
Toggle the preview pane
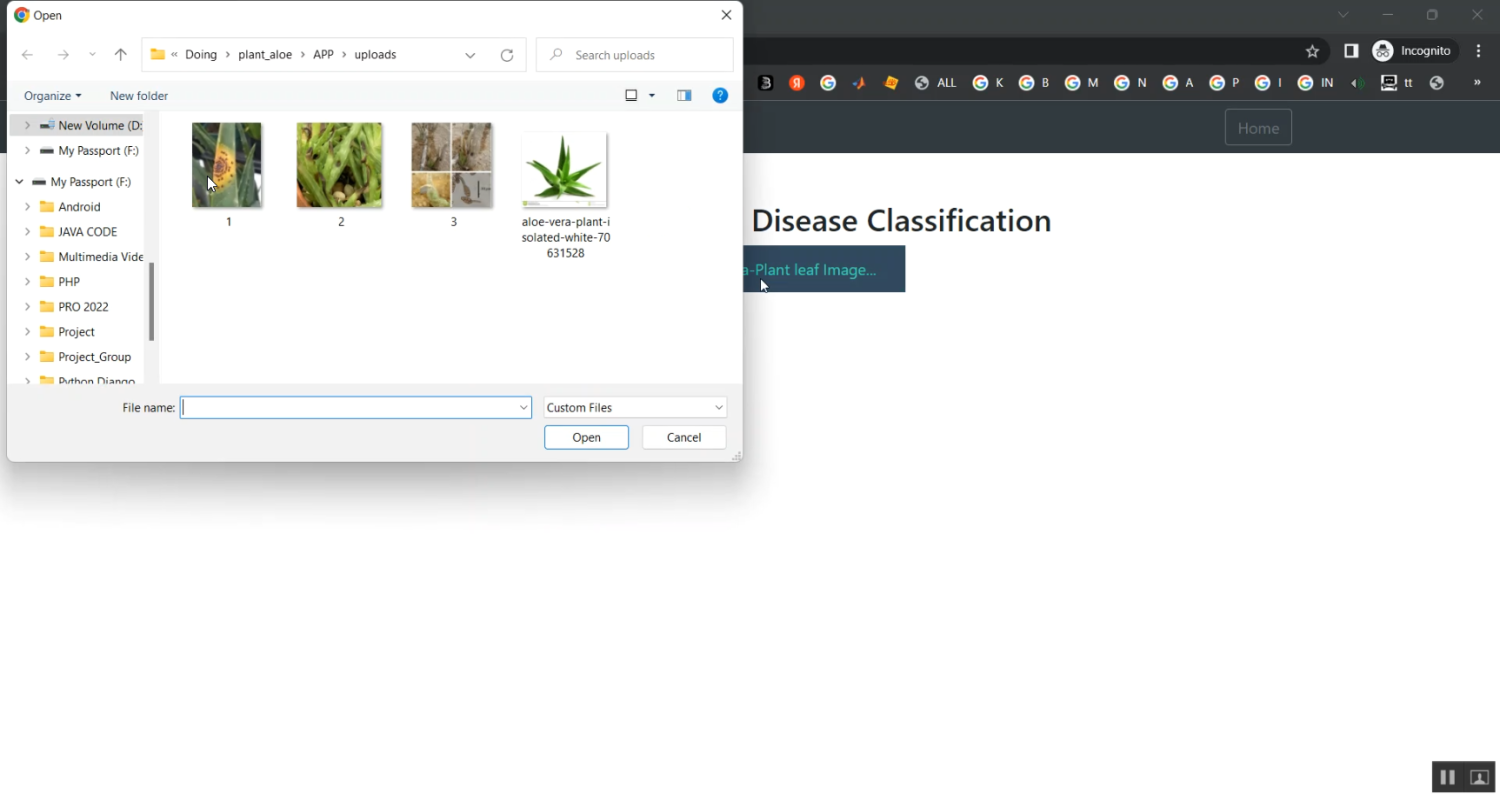(x=684, y=96)
